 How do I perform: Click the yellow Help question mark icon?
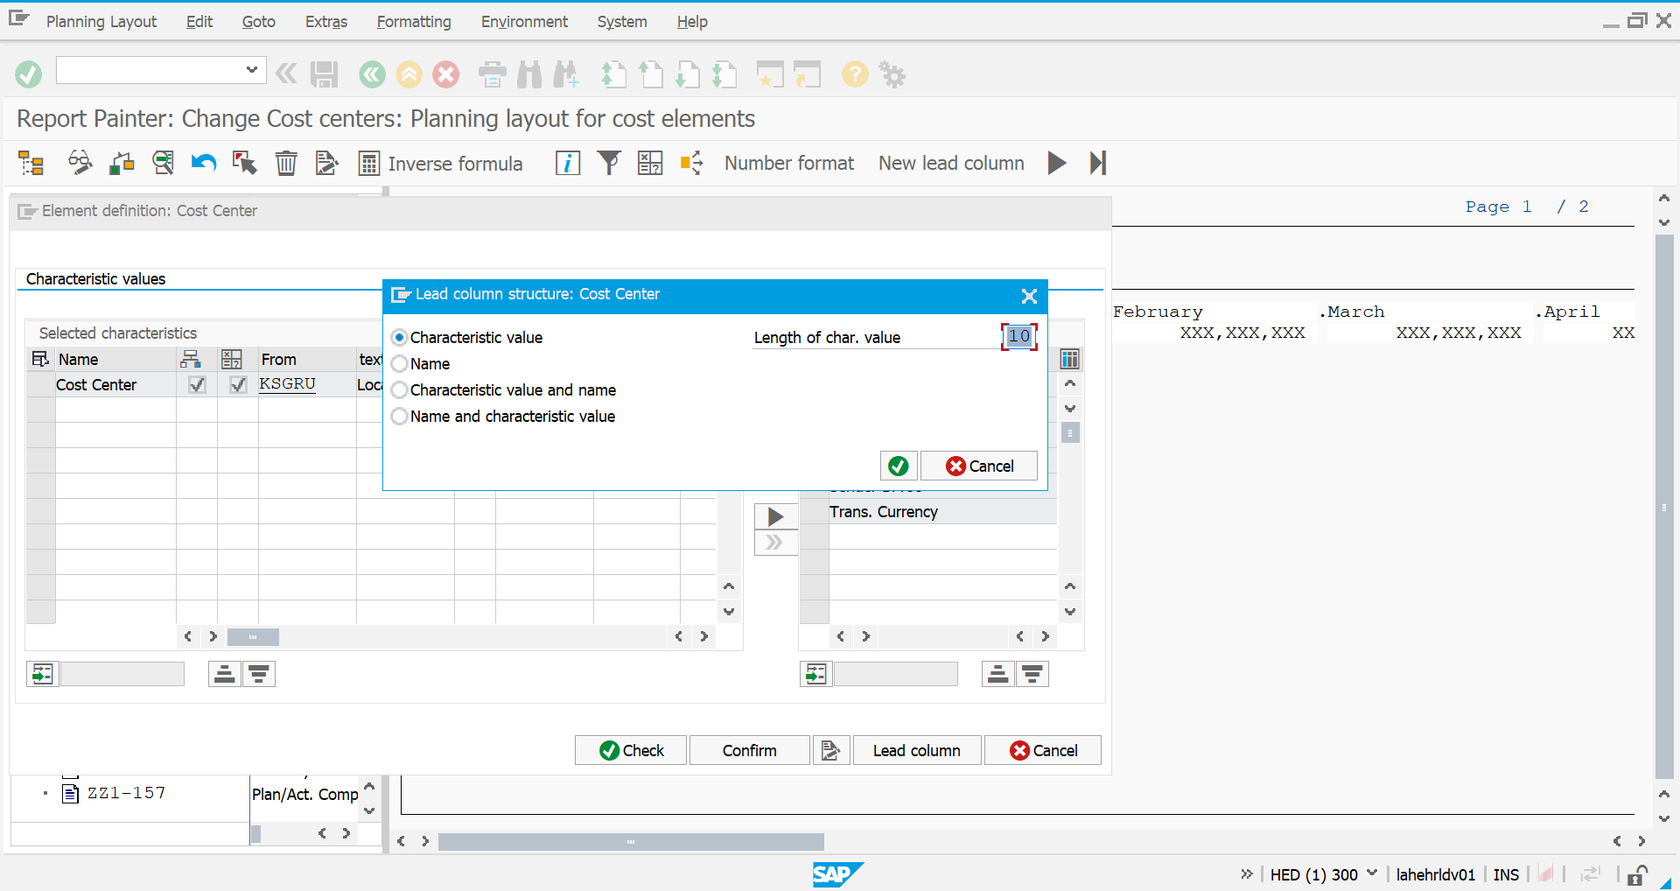coord(854,74)
